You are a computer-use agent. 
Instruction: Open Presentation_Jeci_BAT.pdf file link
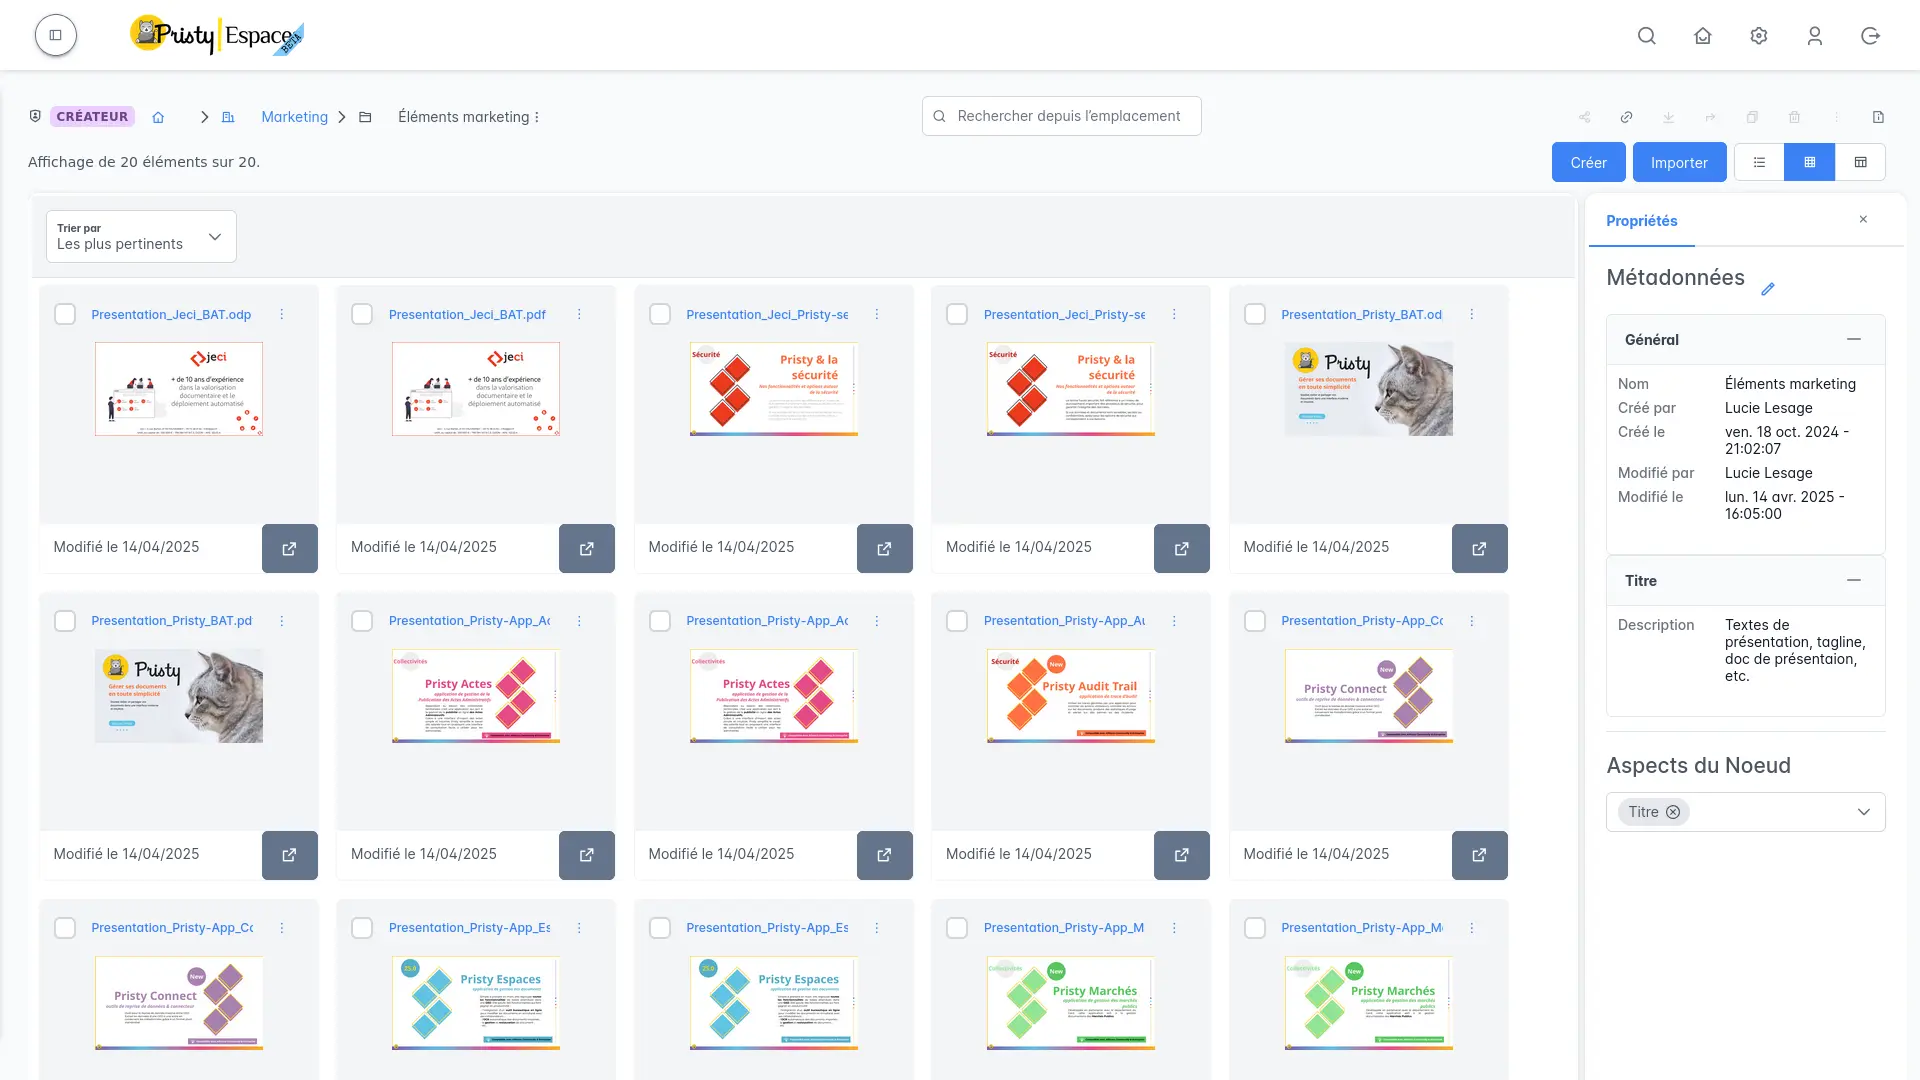(x=467, y=314)
